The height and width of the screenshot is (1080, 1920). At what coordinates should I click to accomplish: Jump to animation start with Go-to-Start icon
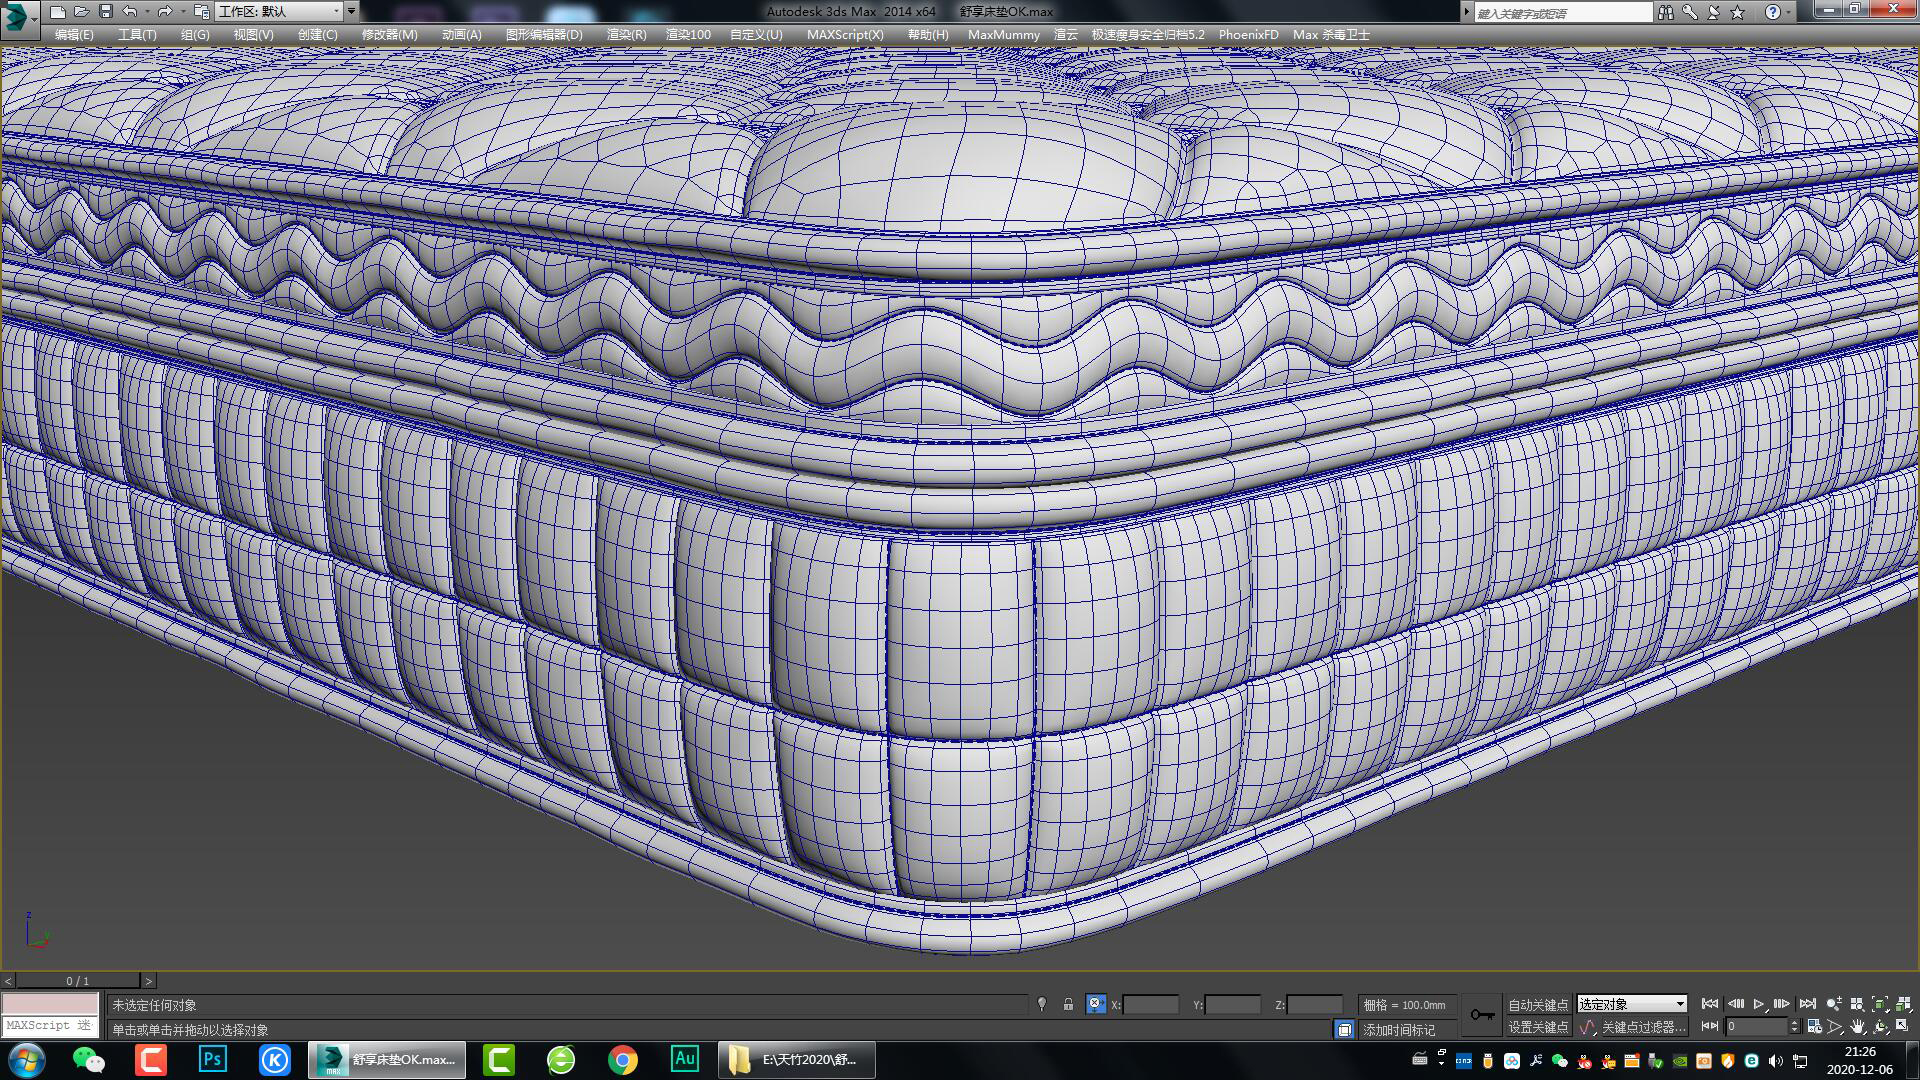click(1710, 1004)
